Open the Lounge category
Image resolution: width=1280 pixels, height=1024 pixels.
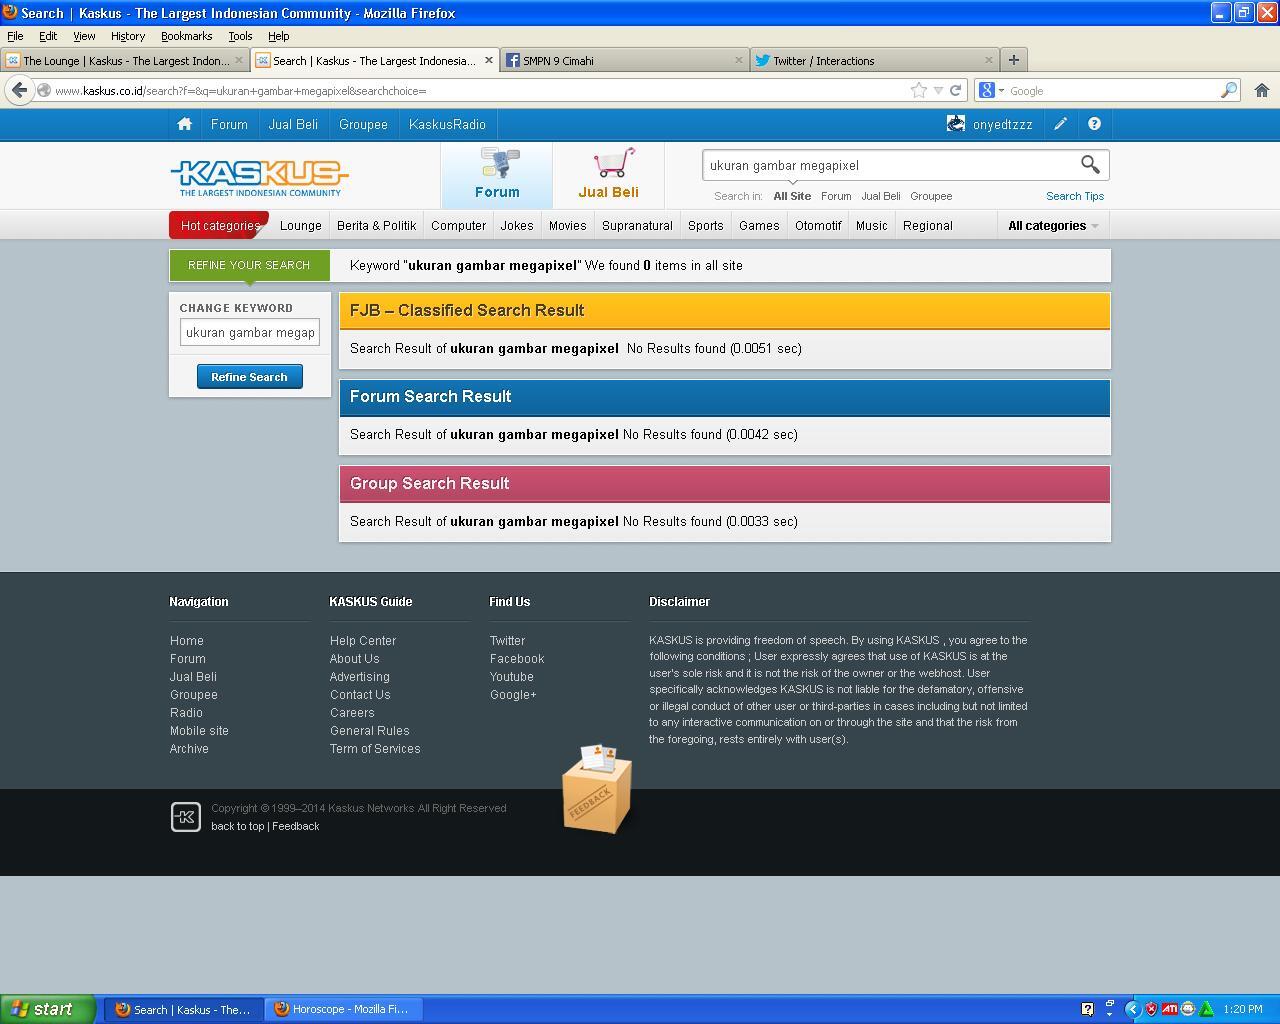[x=301, y=225]
